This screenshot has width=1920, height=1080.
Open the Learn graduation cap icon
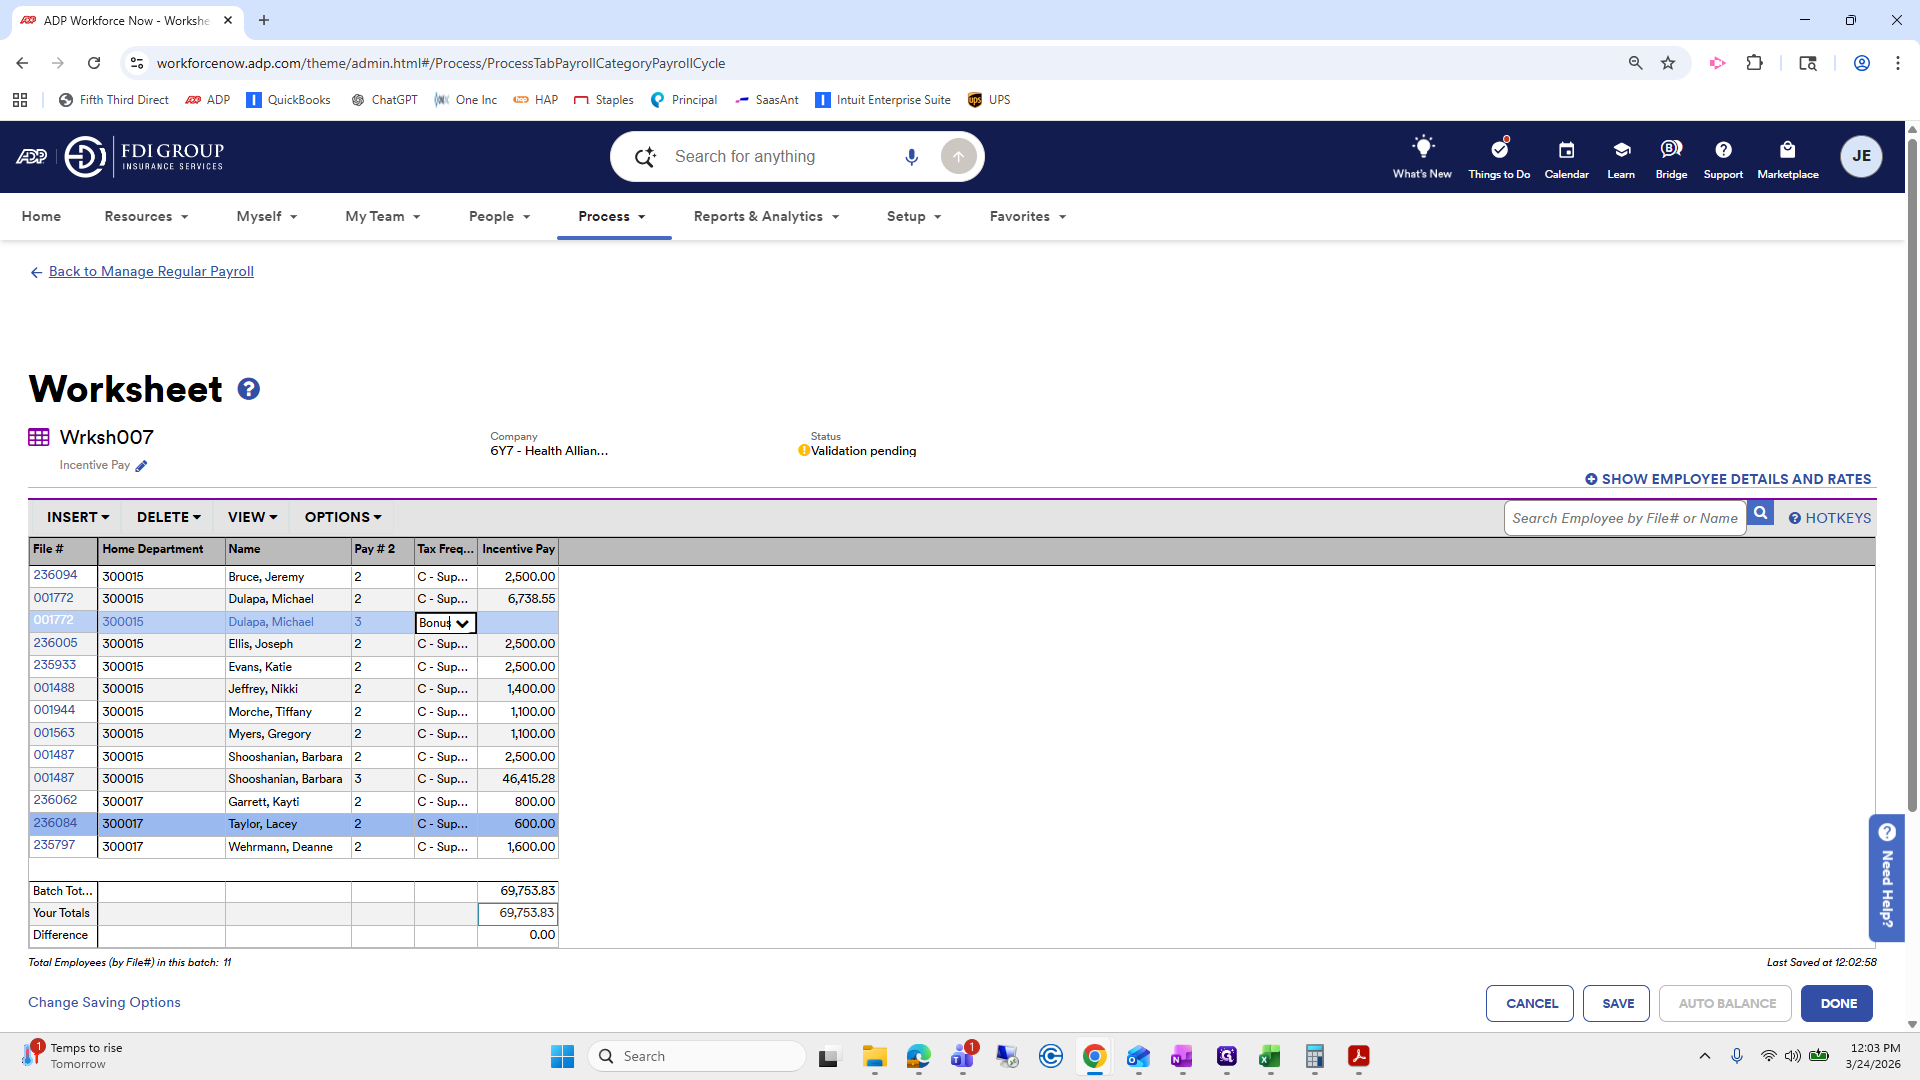coord(1621,150)
